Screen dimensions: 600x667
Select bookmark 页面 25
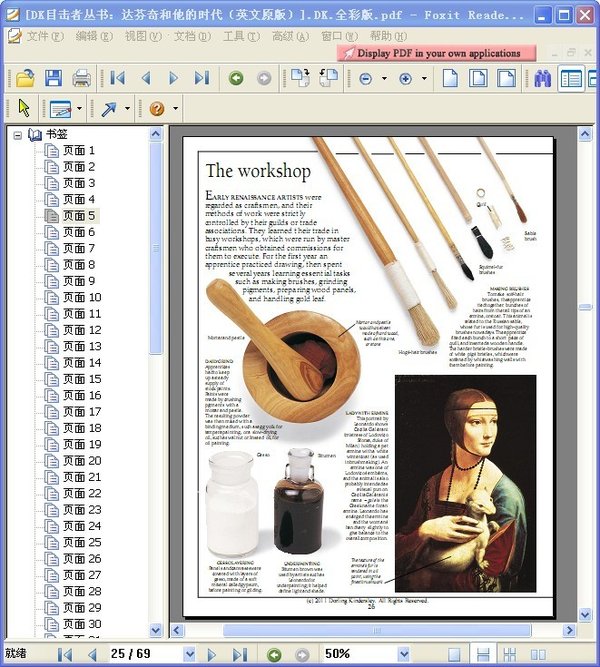(x=82, y=543)
